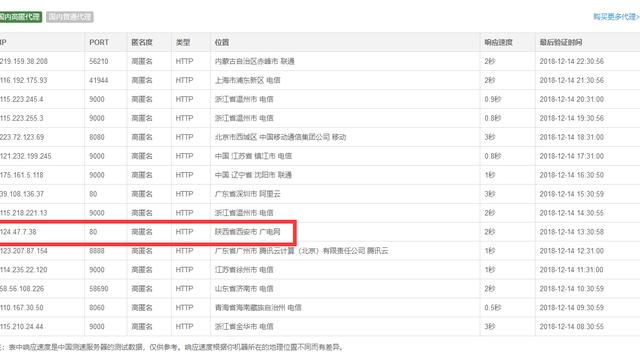Select IP address 115.218.221.13
Image resolution: width=640 pixels, height=360 pixels.
tap(24, 213)
